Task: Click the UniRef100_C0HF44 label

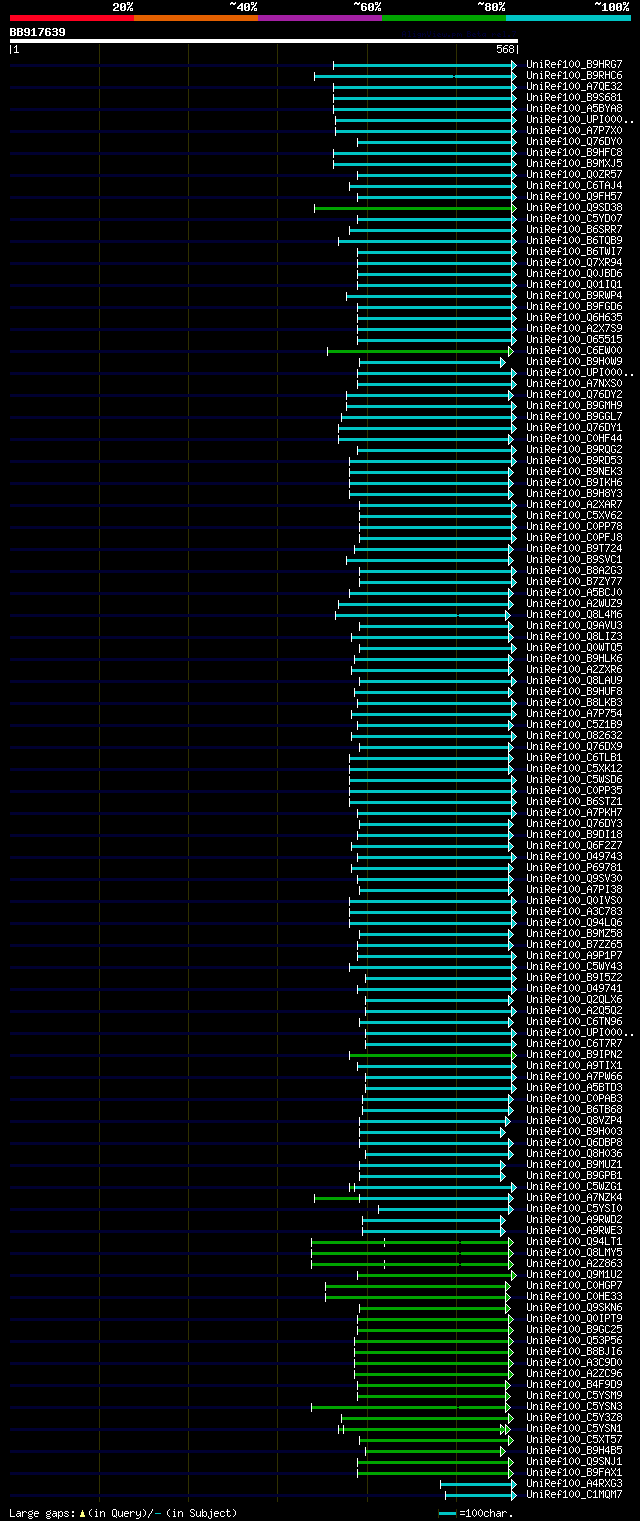Action: pos(573,438)
